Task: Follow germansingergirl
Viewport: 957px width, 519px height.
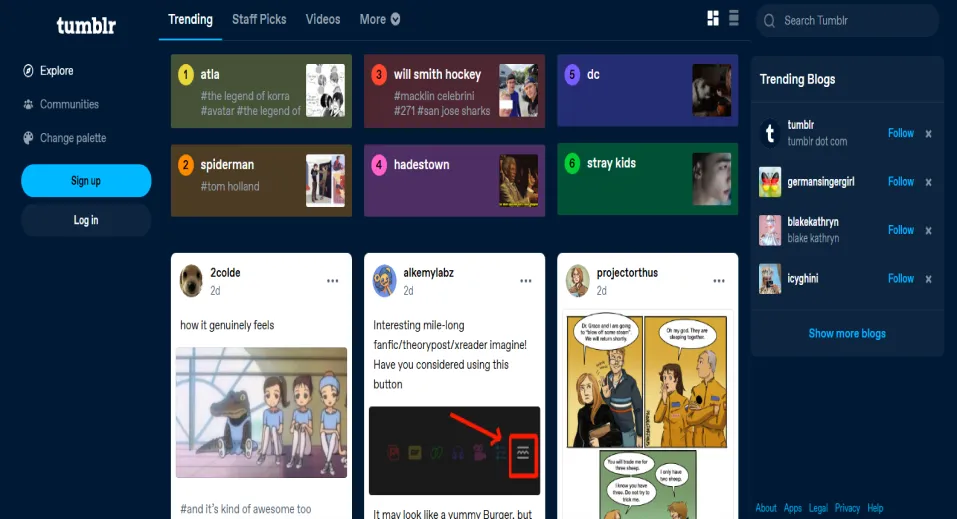Action: click(900, 181)
